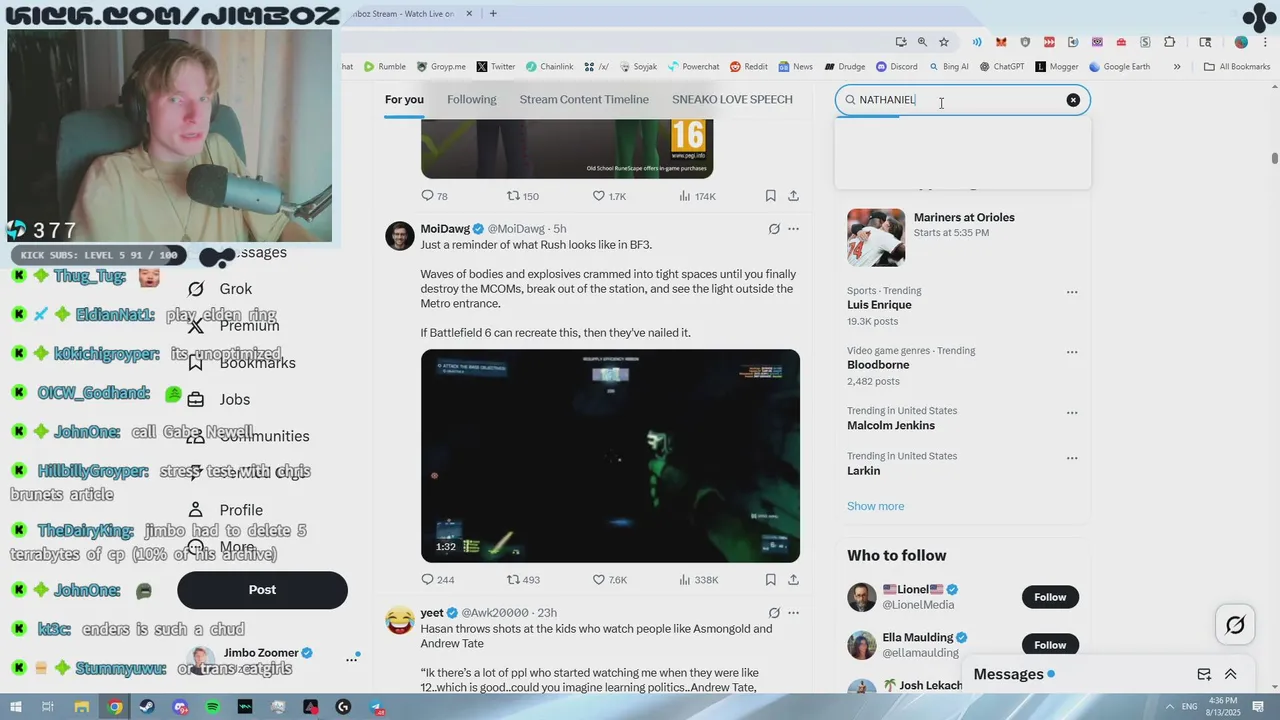Reply to the MoiDawg post with 244 replies
Image resolution: width=1280 pixels, height=720 pixels.
(x=437, y=580)
